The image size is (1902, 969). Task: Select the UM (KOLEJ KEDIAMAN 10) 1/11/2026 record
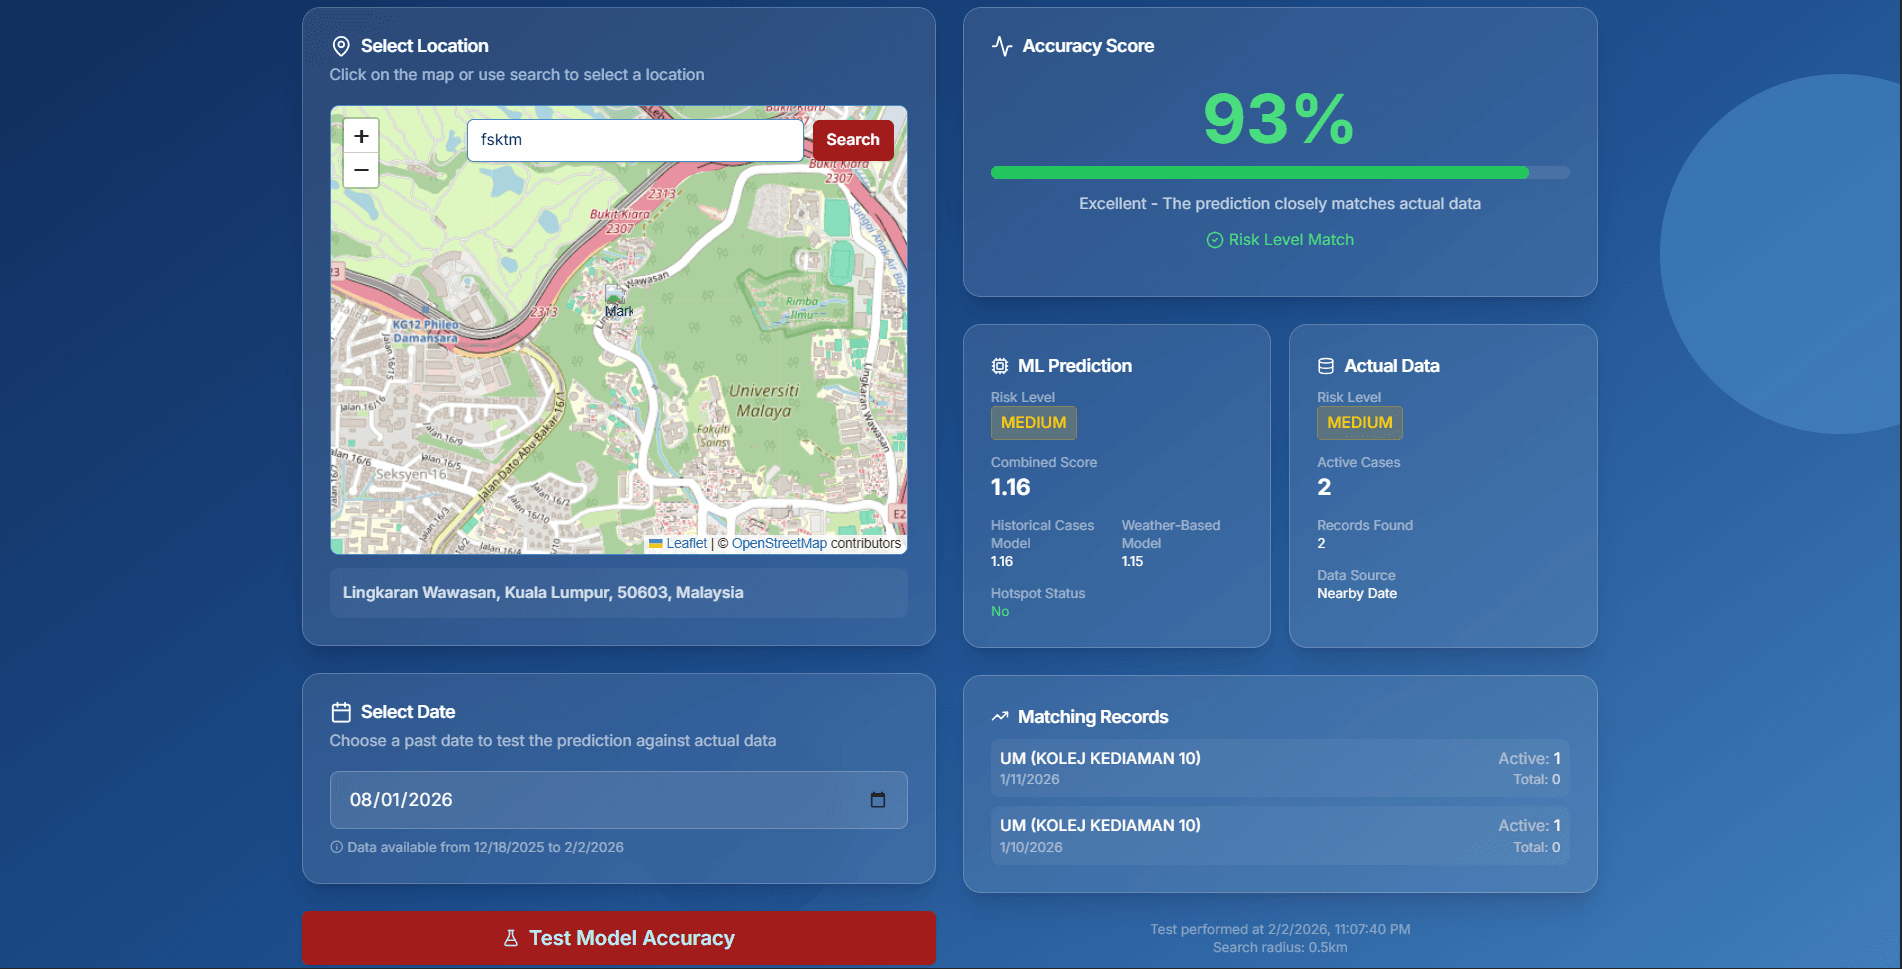pos(1279,767)
